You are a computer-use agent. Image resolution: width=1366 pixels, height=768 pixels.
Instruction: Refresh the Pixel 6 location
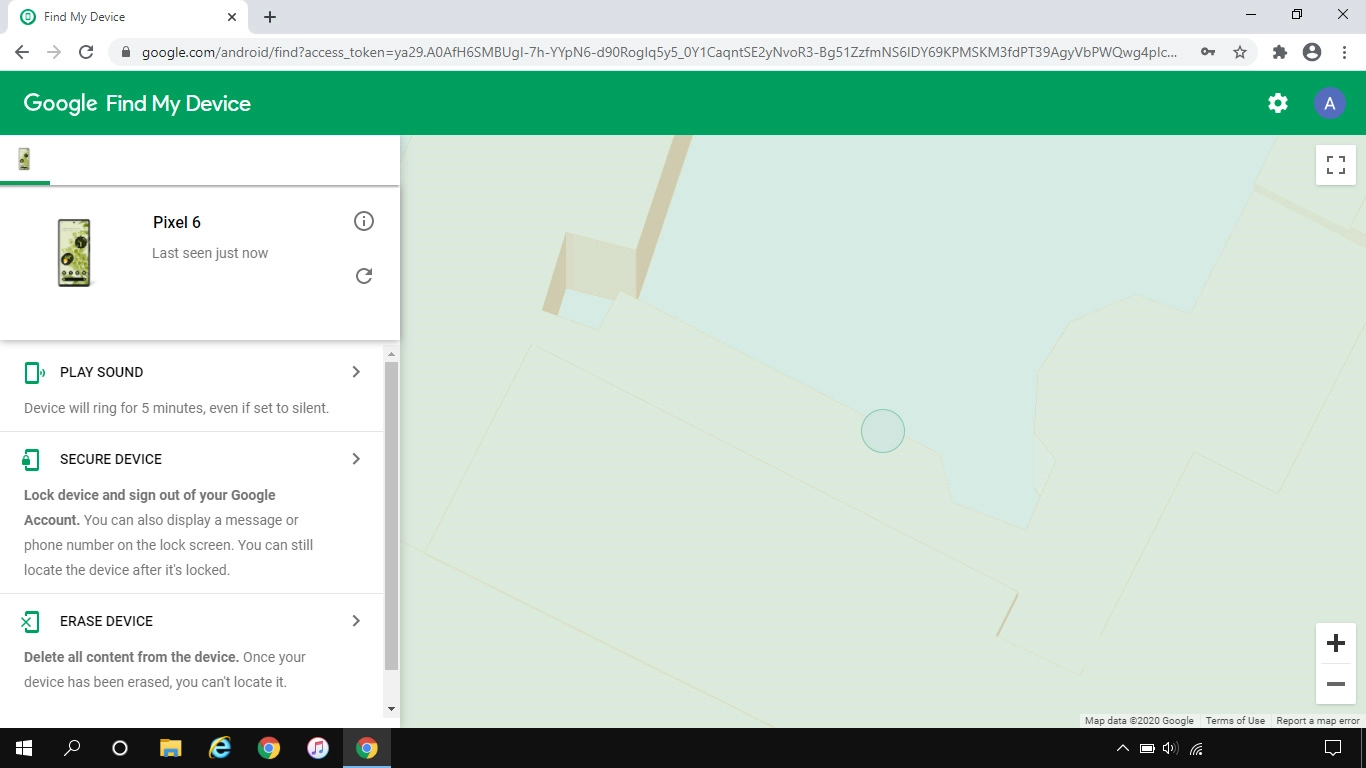[x=364, y=276]
